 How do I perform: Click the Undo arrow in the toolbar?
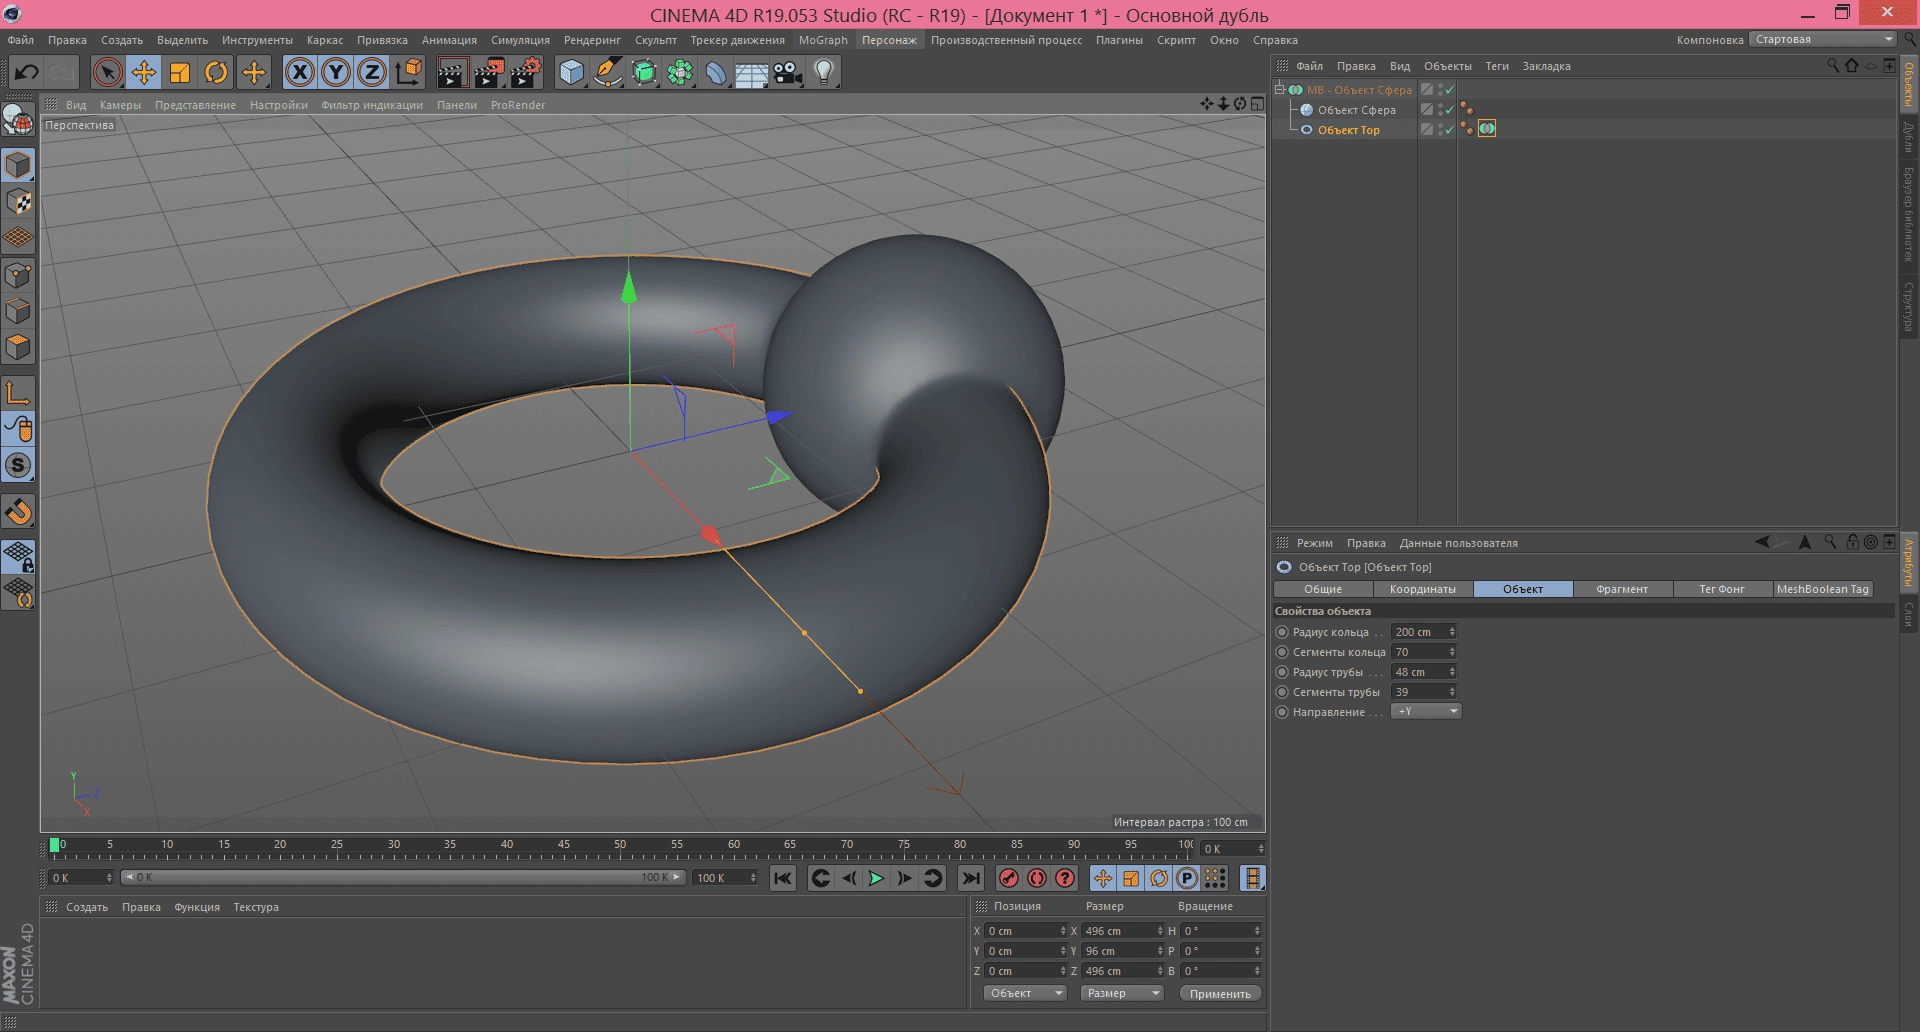point(27,72)
